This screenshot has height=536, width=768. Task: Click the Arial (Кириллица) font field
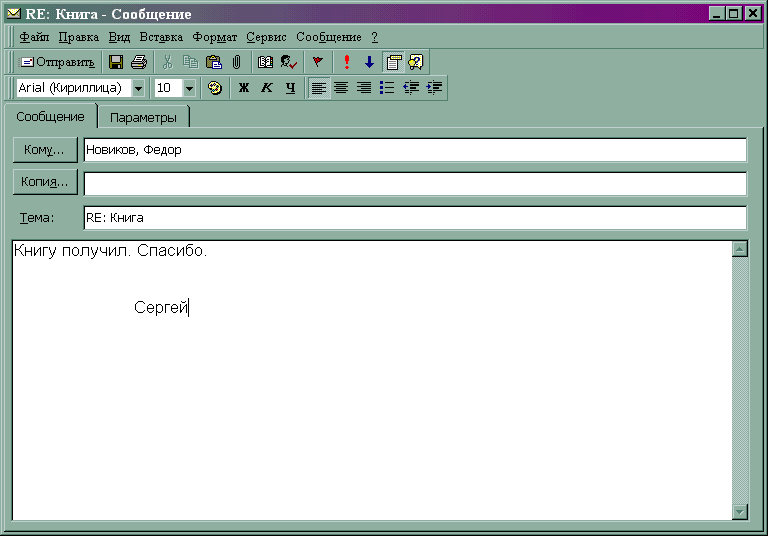click(x=74, y=88)
